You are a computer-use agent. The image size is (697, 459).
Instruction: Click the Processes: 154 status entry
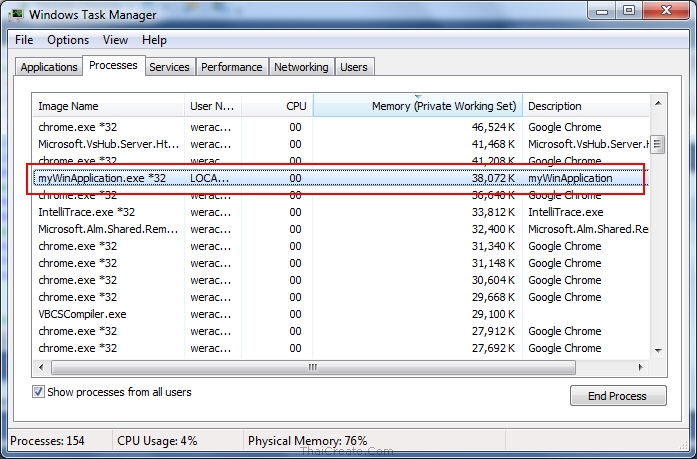(47, 441)
